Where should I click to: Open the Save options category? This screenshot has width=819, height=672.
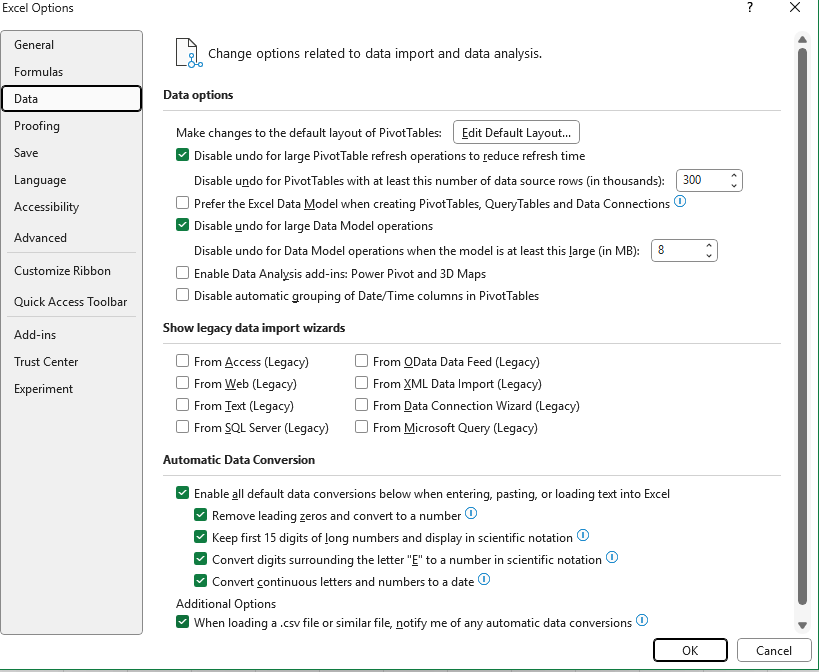(x=72, y=152)
